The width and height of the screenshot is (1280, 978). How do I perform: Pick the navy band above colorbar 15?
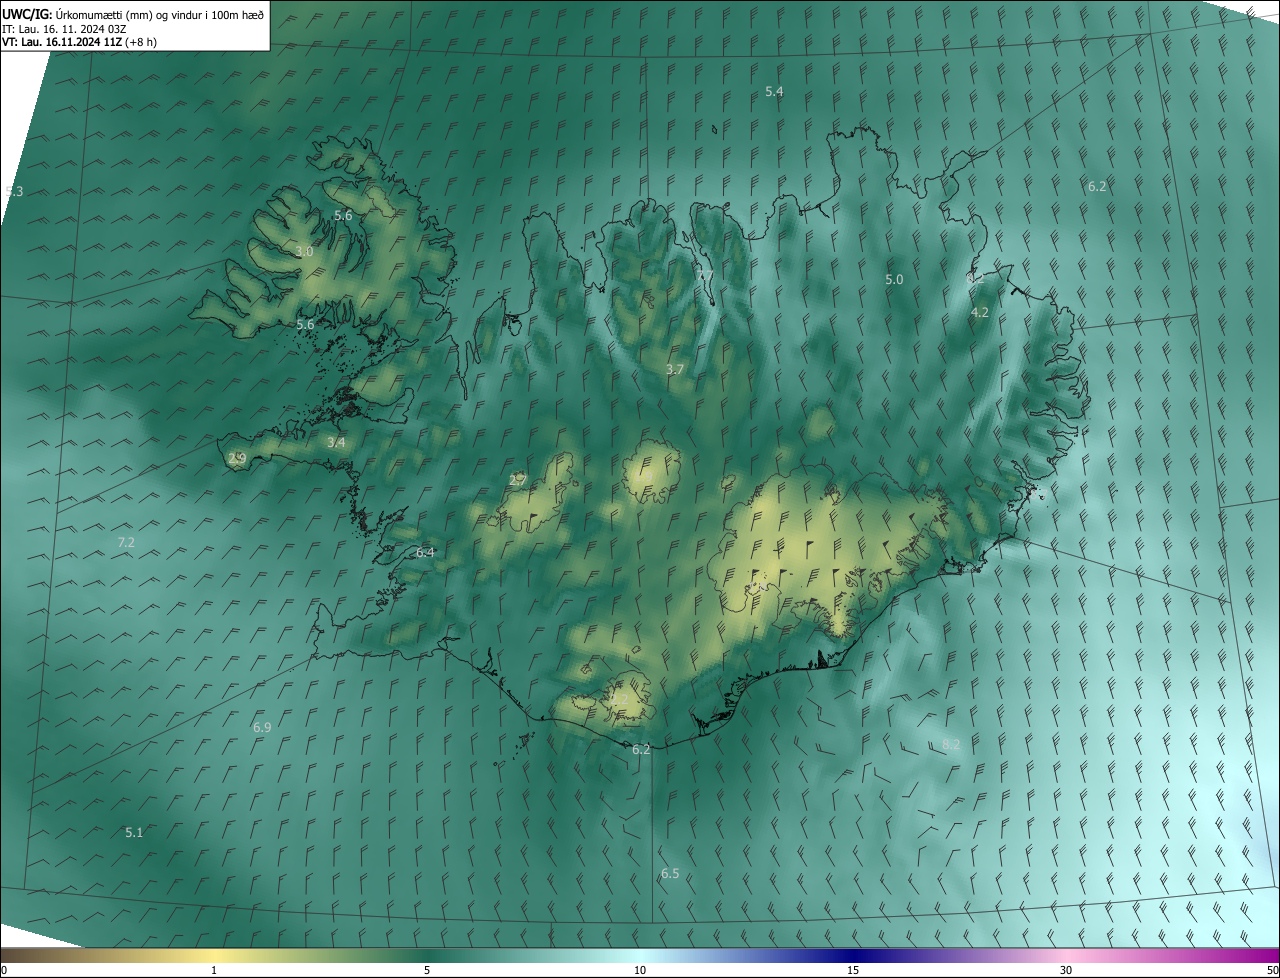tap(853, 955)
